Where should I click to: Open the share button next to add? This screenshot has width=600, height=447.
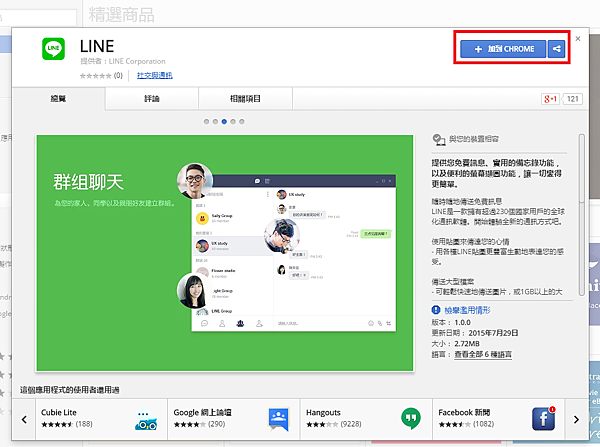(556, 49)
